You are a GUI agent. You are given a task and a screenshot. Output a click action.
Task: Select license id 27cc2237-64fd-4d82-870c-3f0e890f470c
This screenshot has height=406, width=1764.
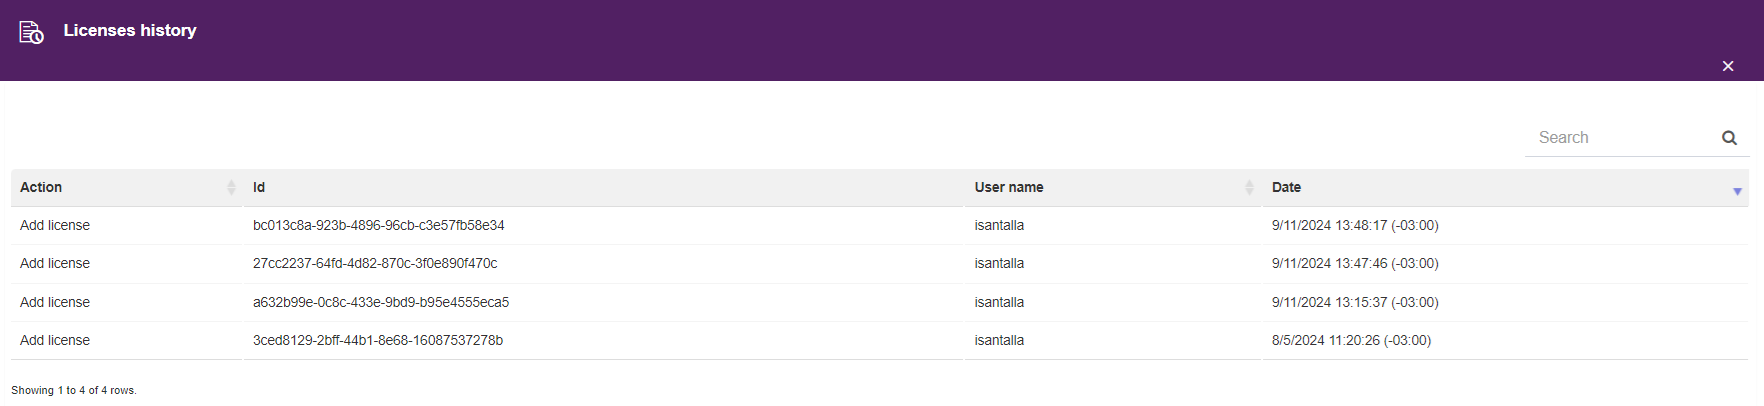375,263
